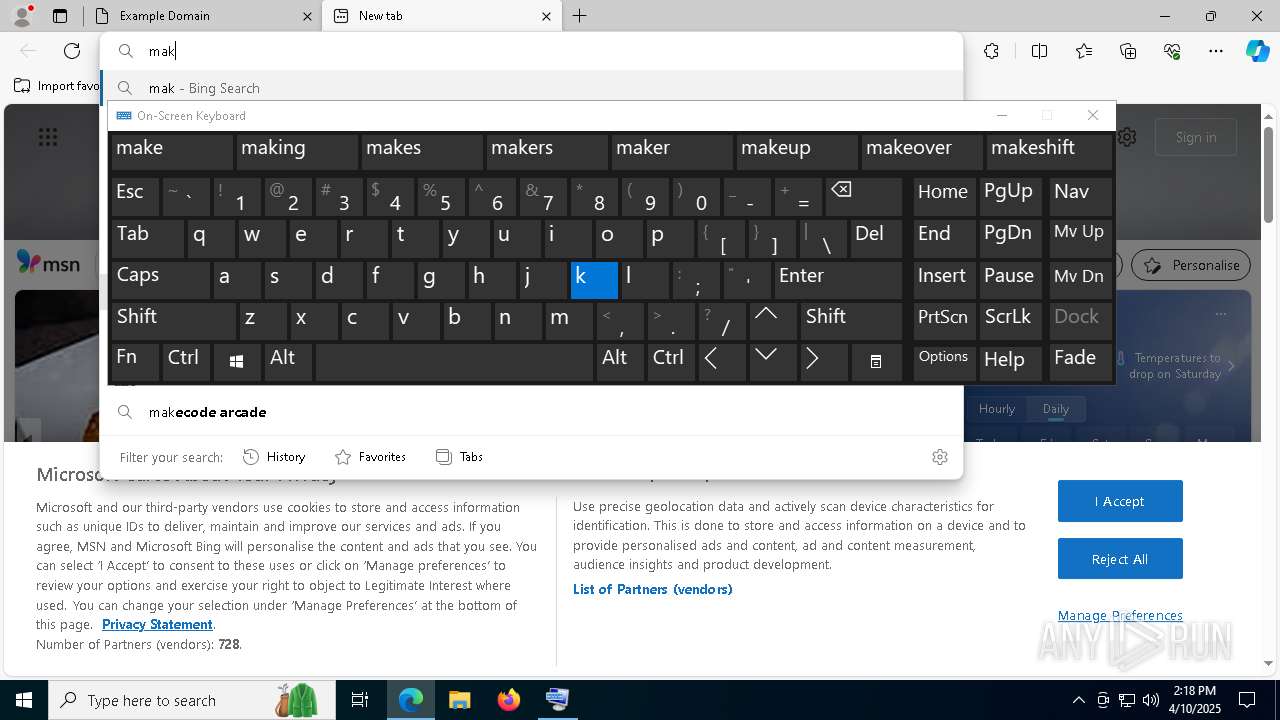1280x720 pixels.
Task: Open Browser essentials heart icon
Action: coord(1172,51)
